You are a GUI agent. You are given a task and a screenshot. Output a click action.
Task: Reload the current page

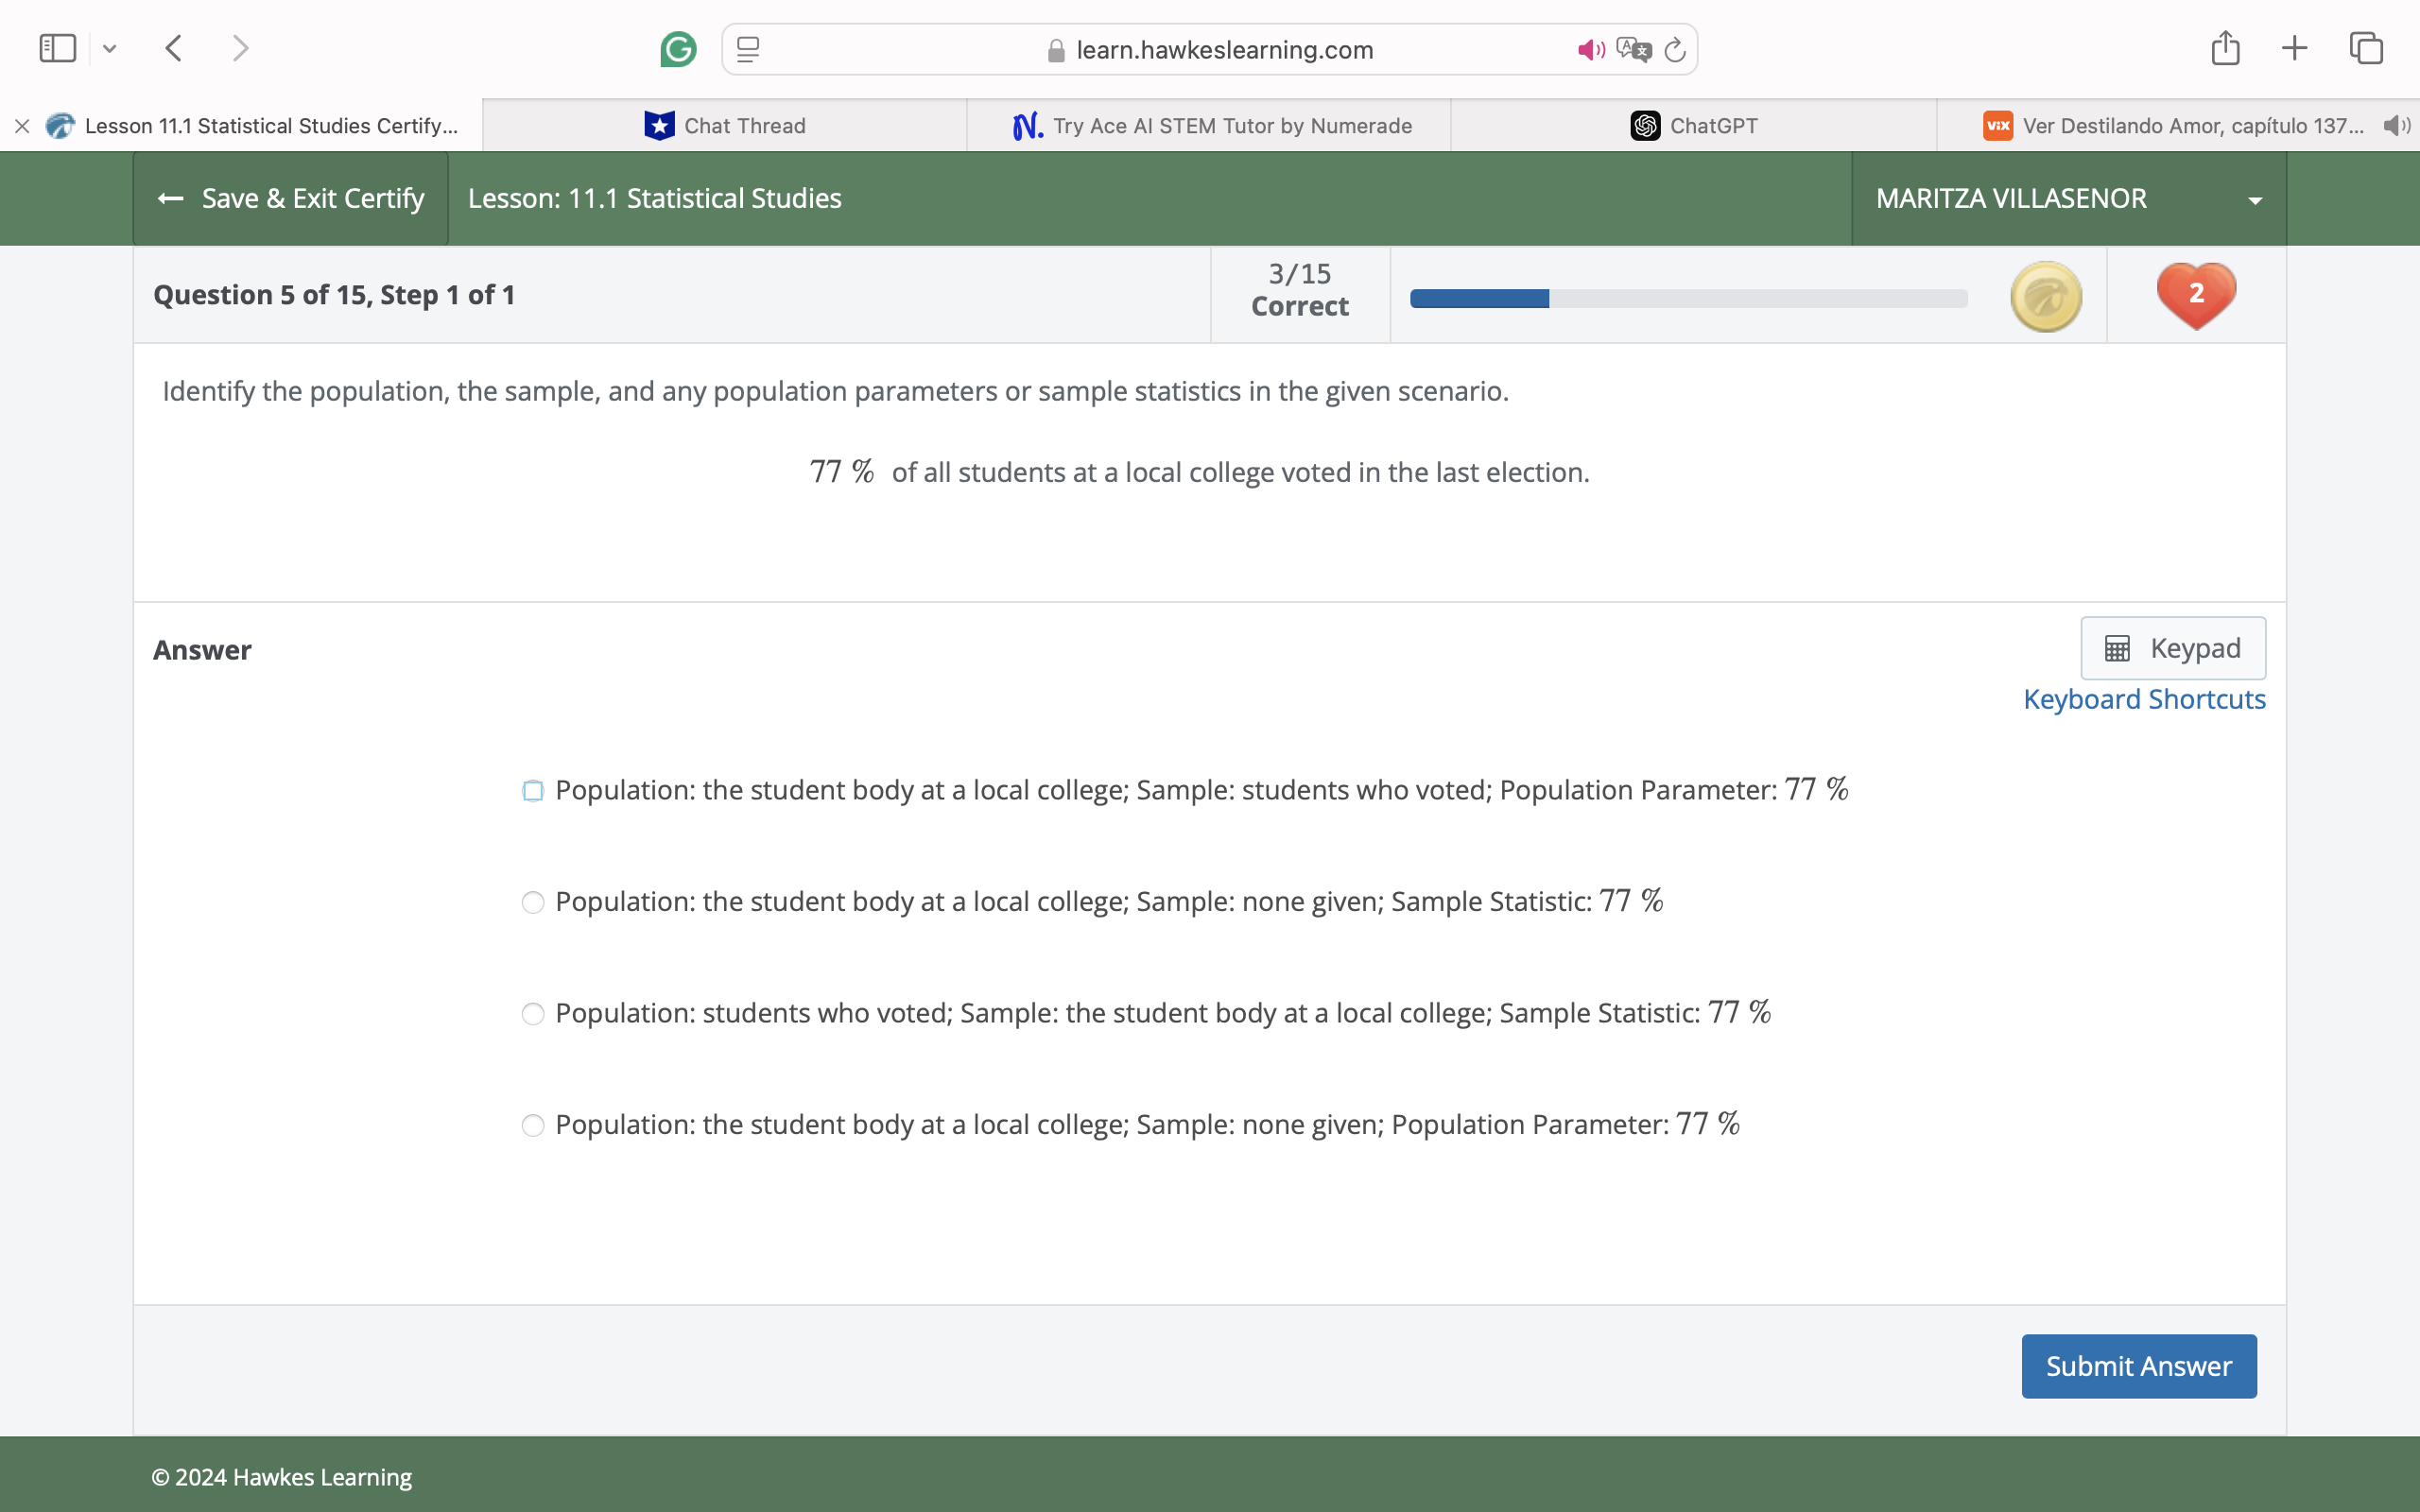click(x=1674, y=49)
